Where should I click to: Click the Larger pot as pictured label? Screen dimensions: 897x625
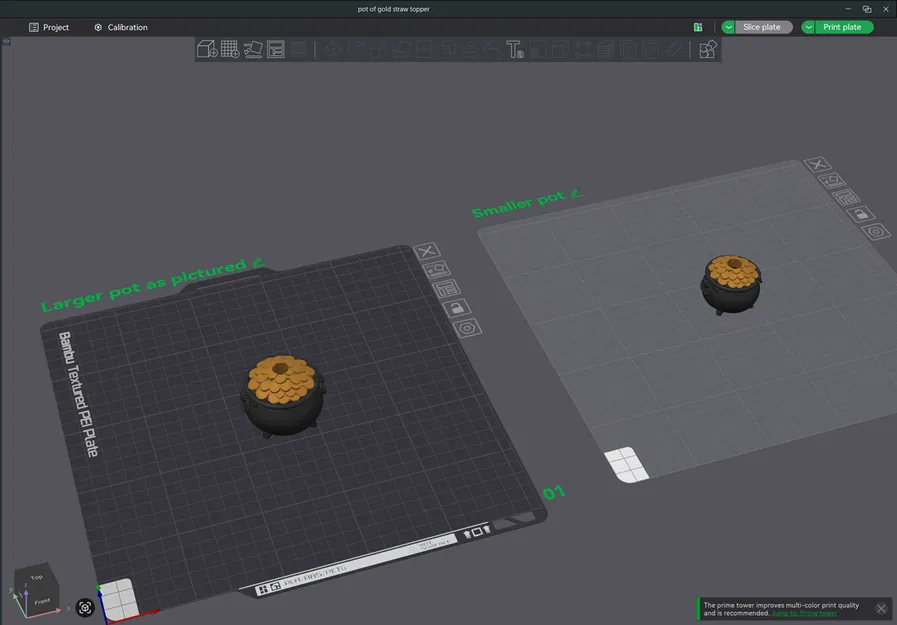144,285
